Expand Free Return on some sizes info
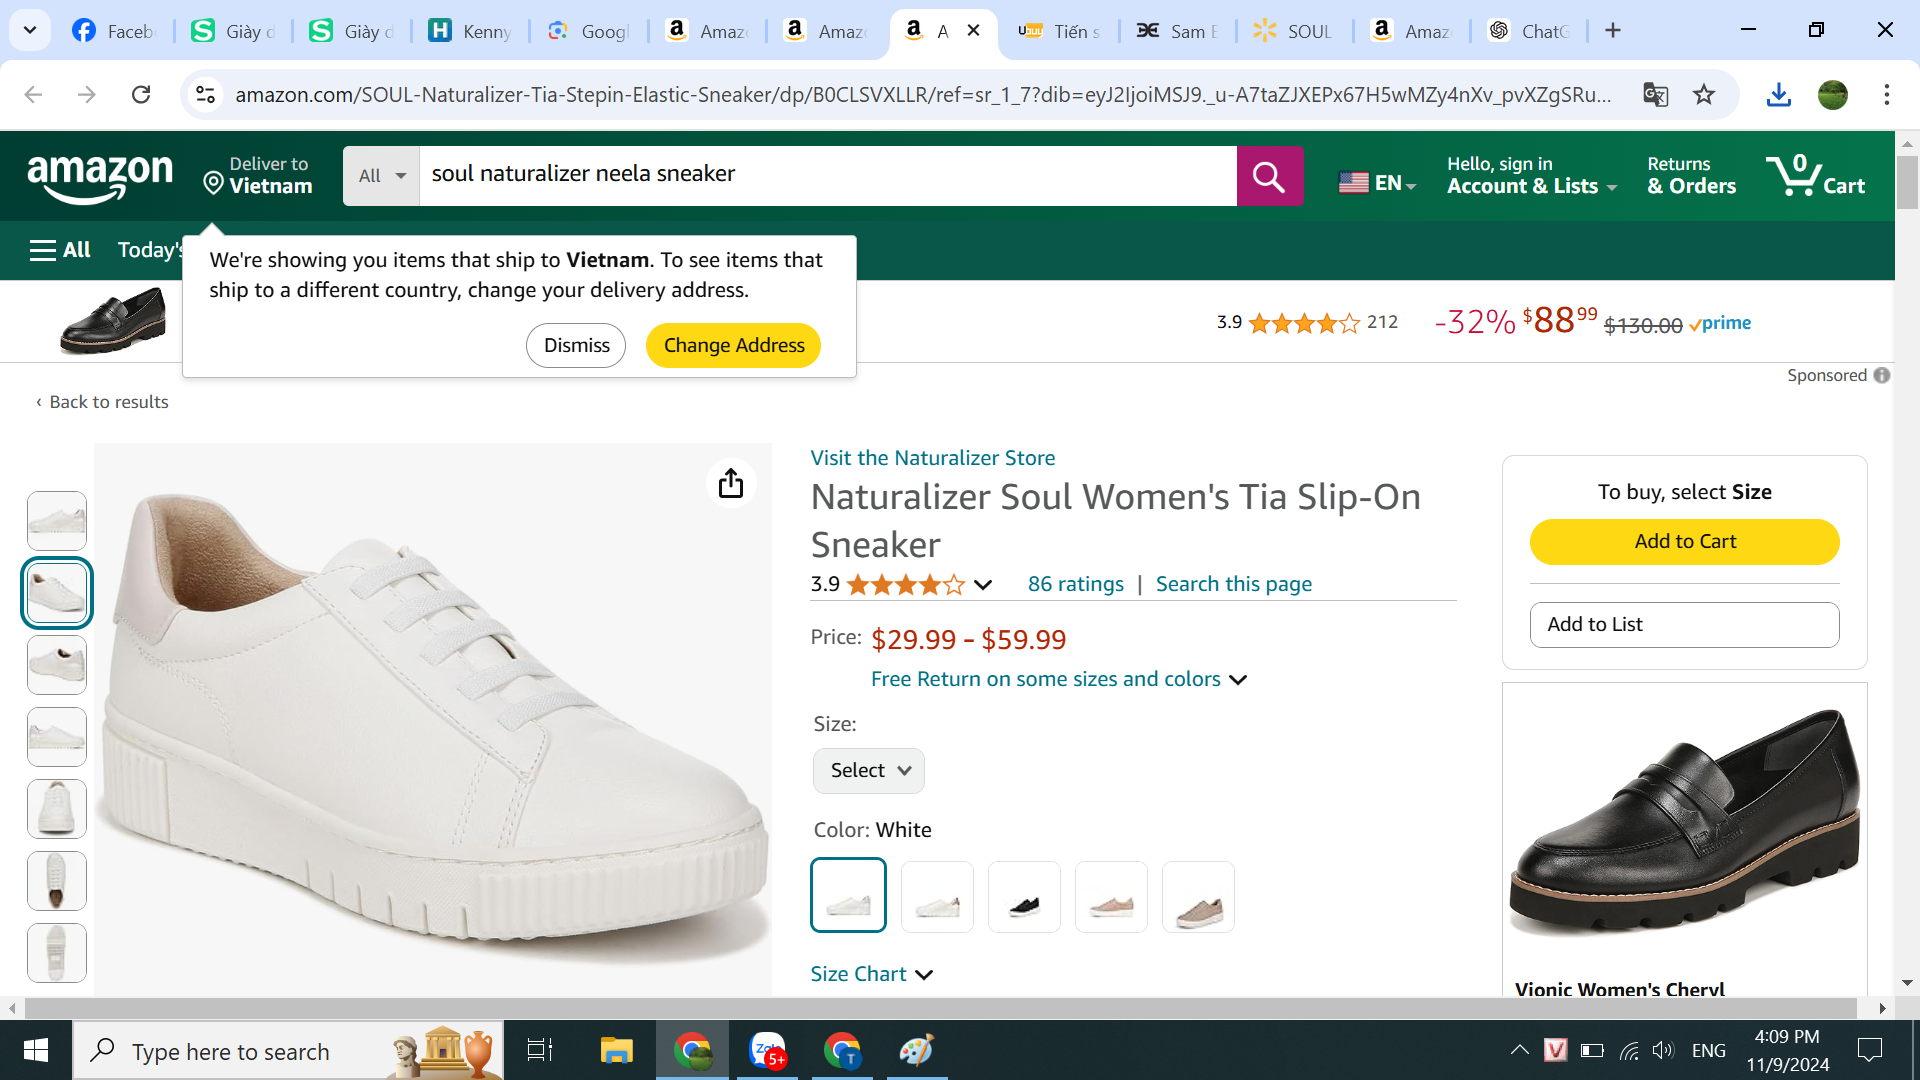Screen dimensions: 1920x1080 (x=1058, y=679)
